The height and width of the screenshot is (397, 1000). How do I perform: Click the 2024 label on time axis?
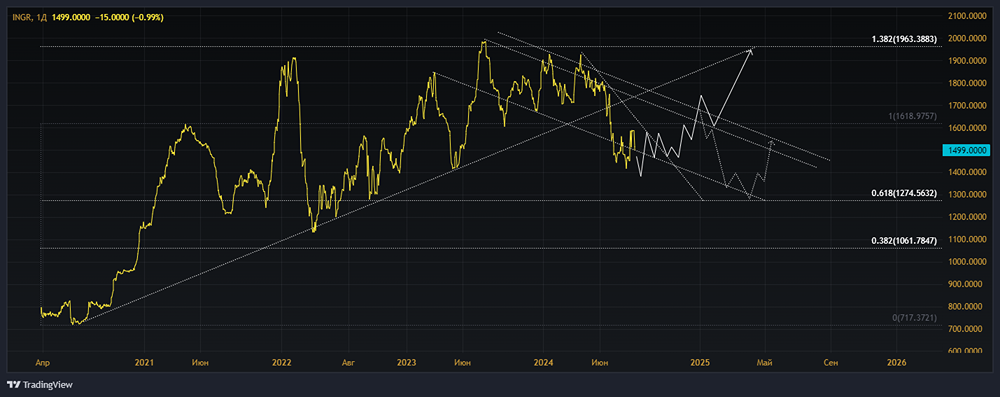(x=543, y=363)
